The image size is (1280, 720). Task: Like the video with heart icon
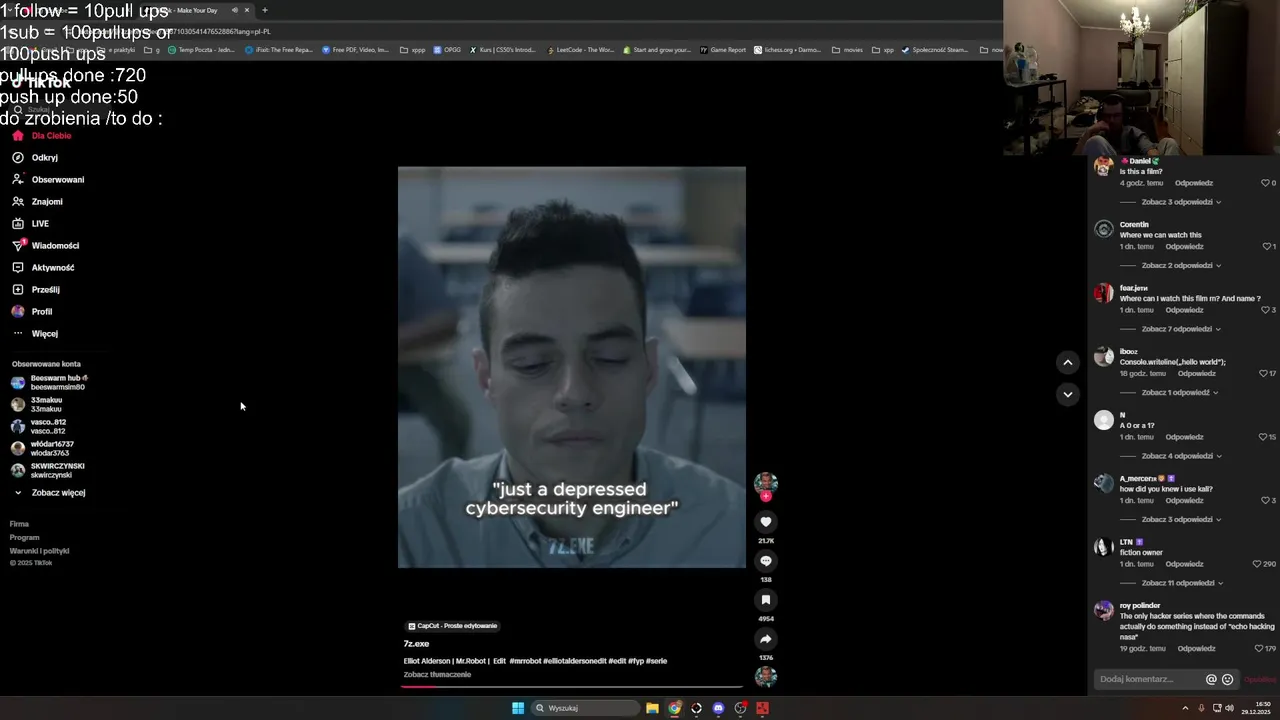pos(766,522)
